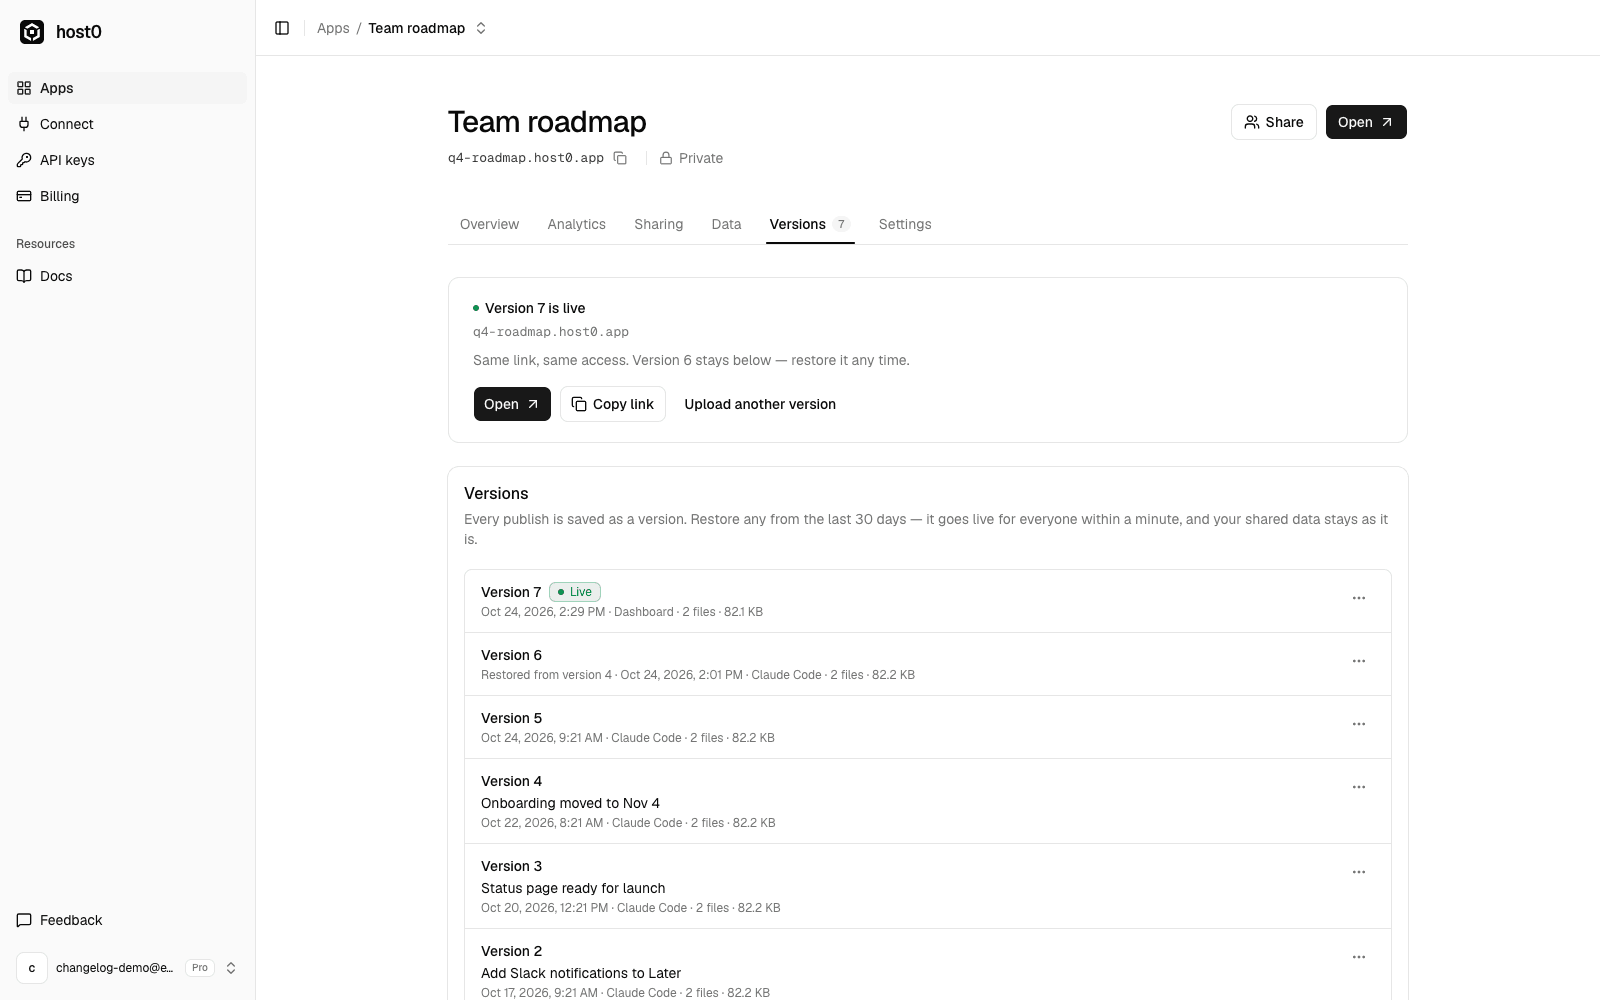Click the 'Version 7 is live' heading

tap(535, 308)
